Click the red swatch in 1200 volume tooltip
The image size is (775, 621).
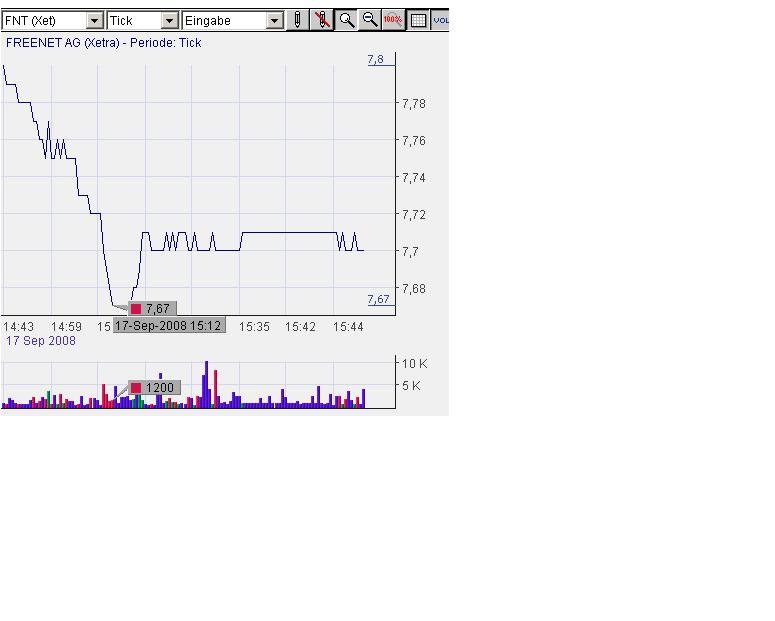(136, 388)
